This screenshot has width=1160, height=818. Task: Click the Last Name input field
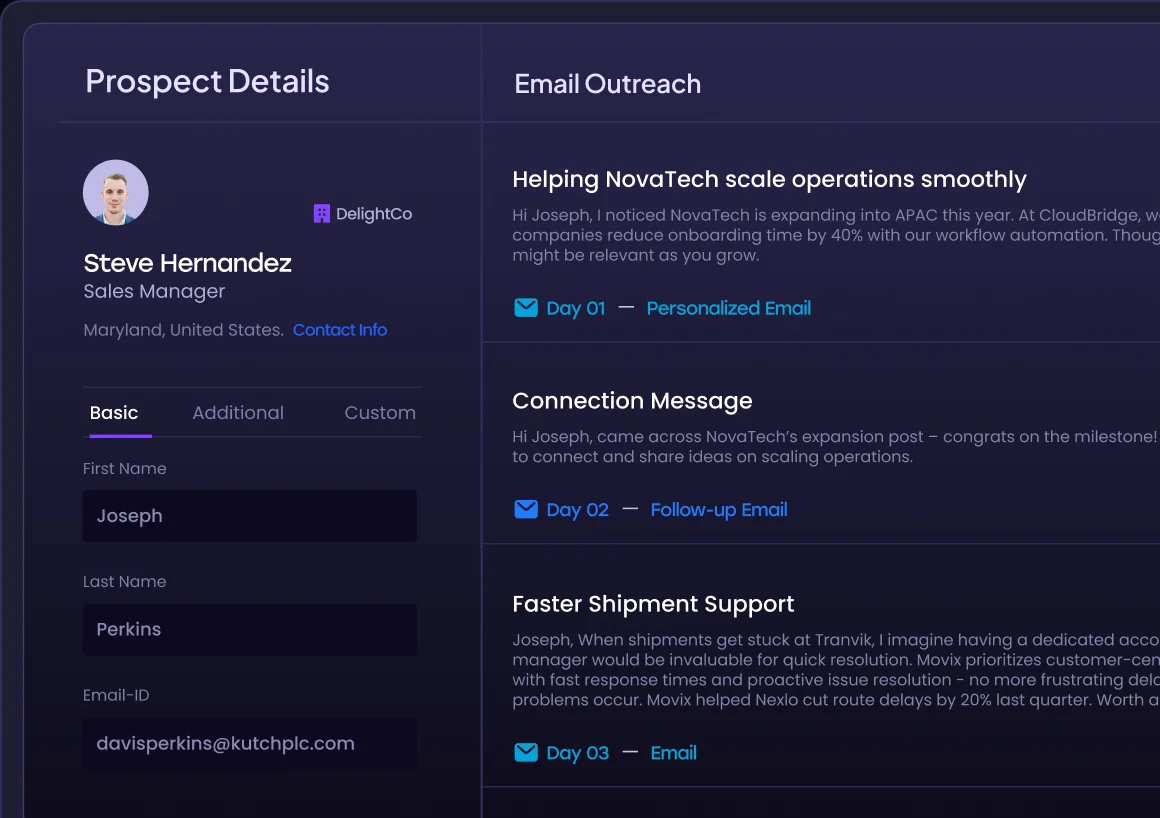tap(249, 629)
